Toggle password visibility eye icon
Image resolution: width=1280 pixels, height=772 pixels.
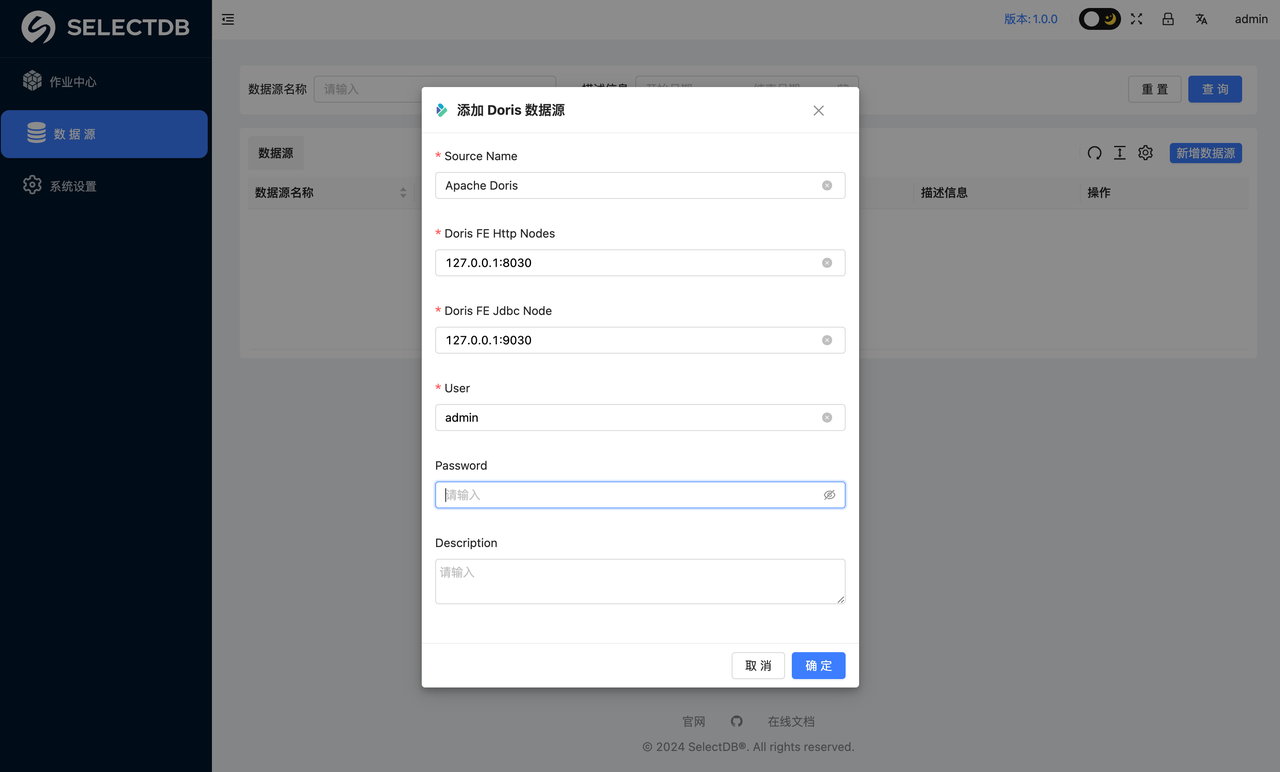pos(829,495)
